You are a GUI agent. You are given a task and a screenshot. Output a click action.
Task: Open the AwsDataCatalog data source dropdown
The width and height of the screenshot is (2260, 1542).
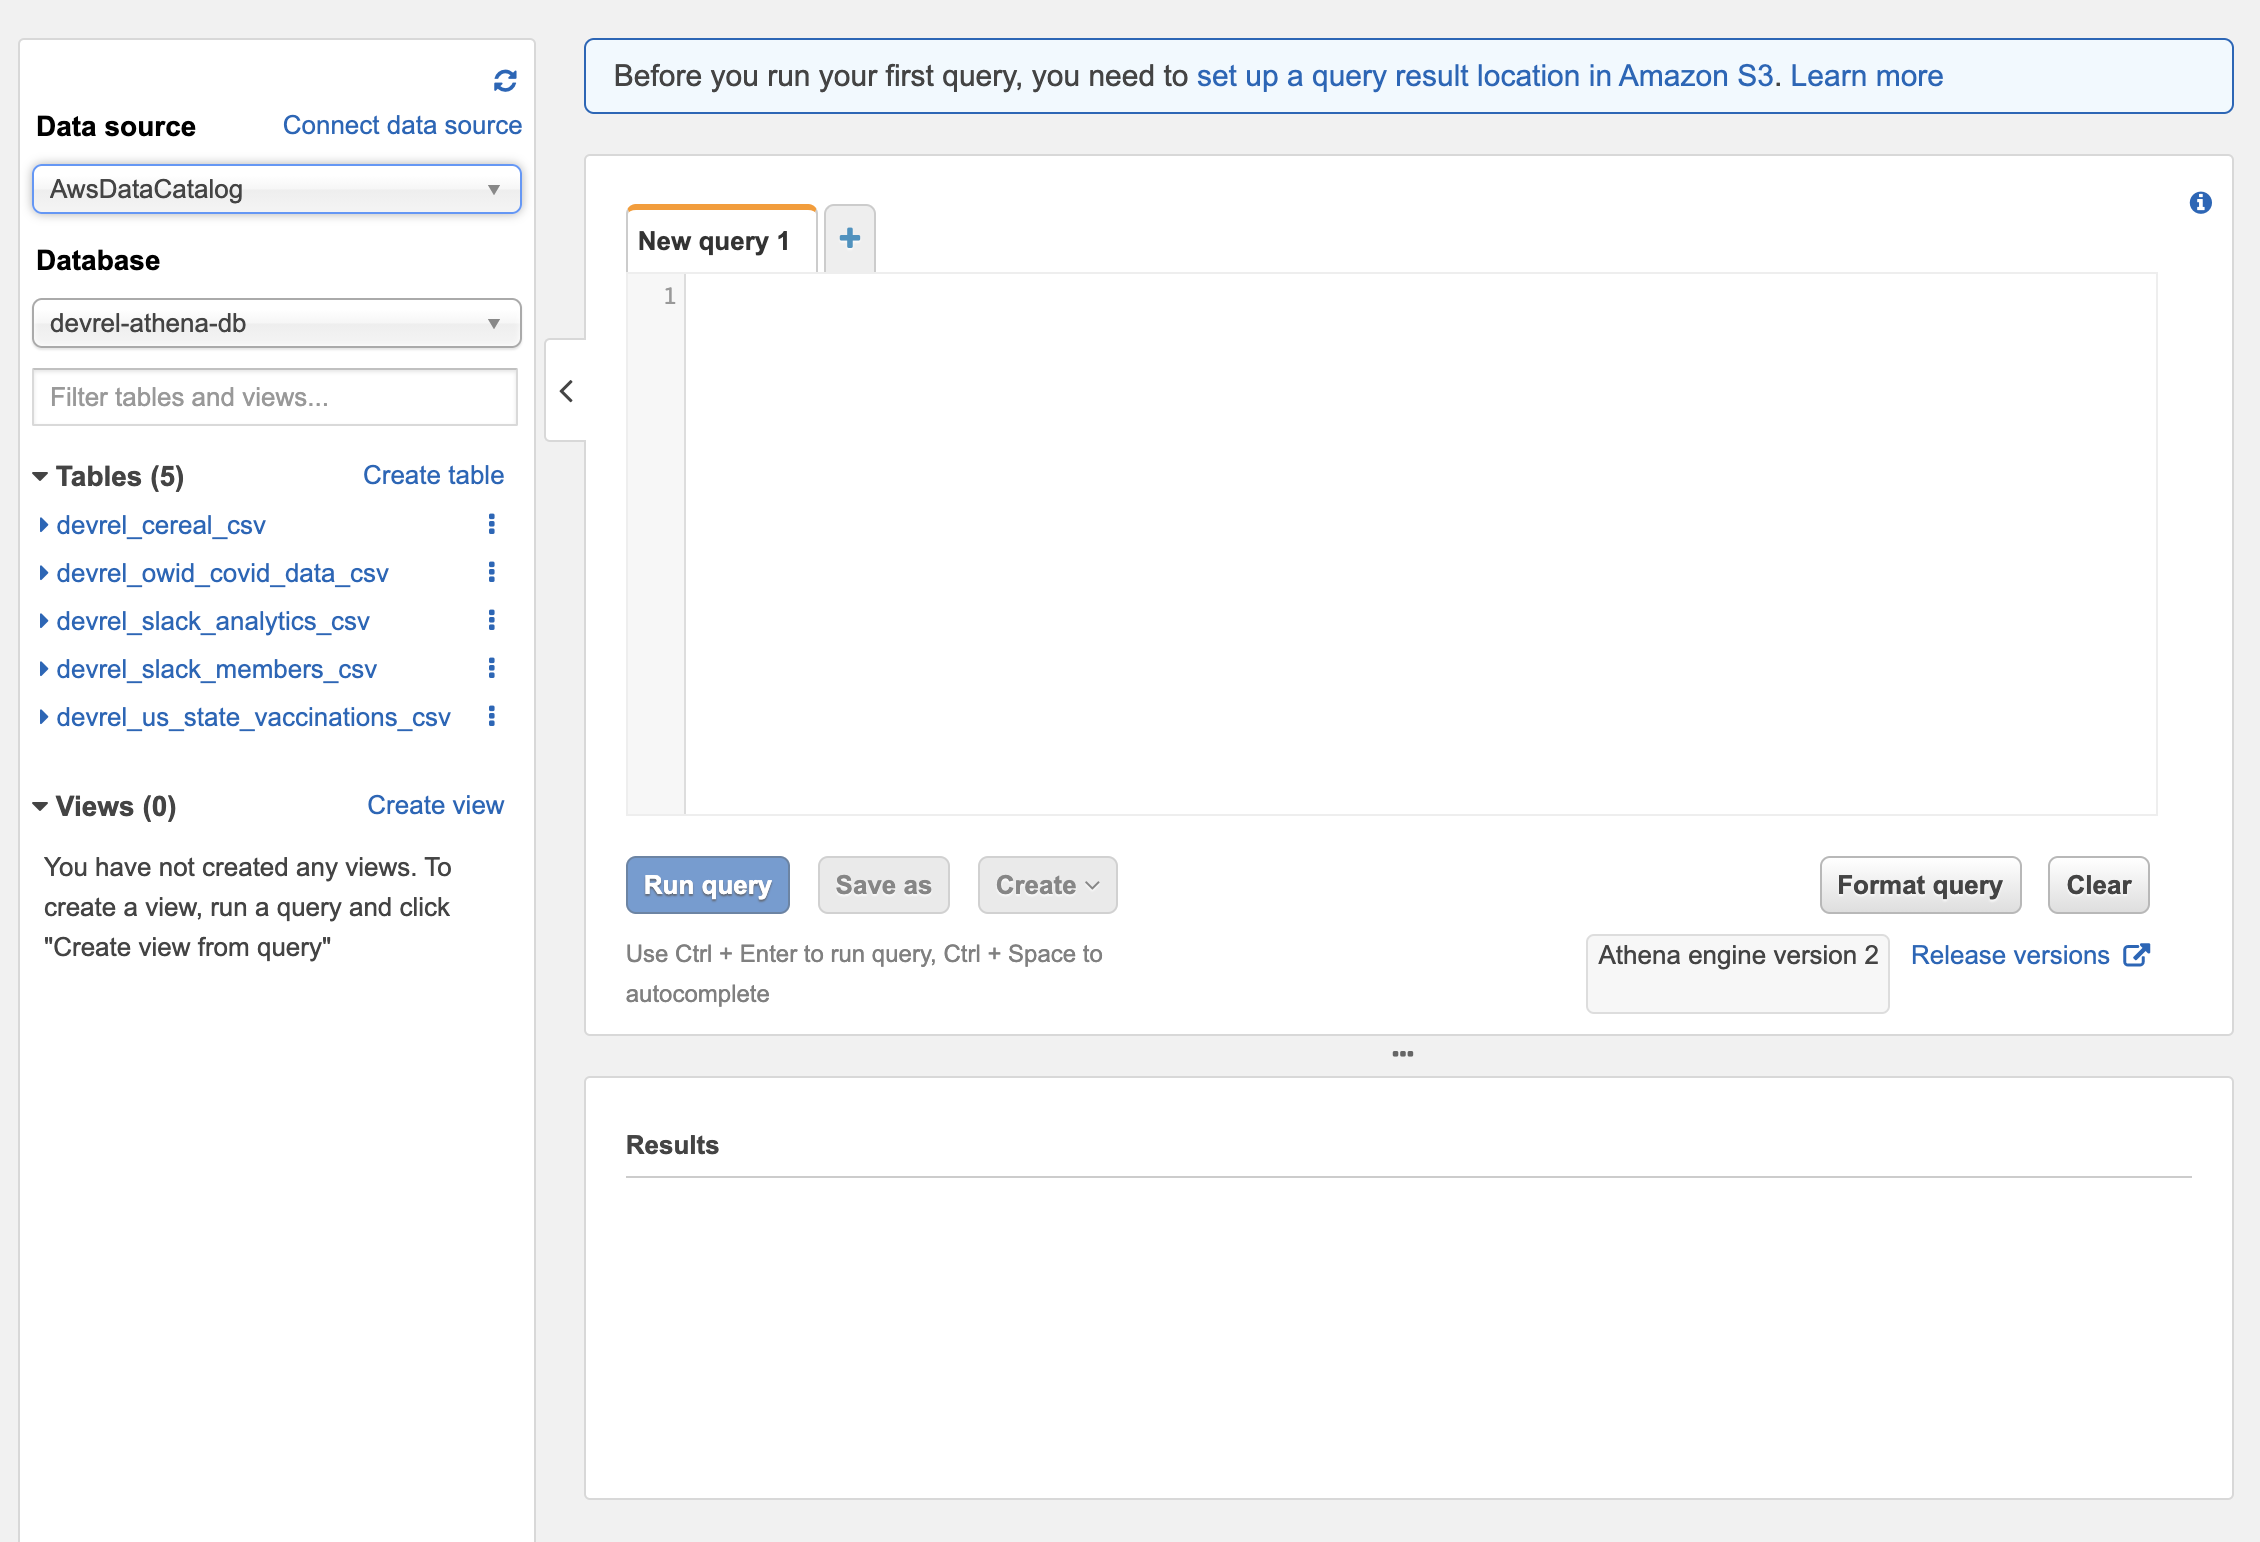click(276, 189)
